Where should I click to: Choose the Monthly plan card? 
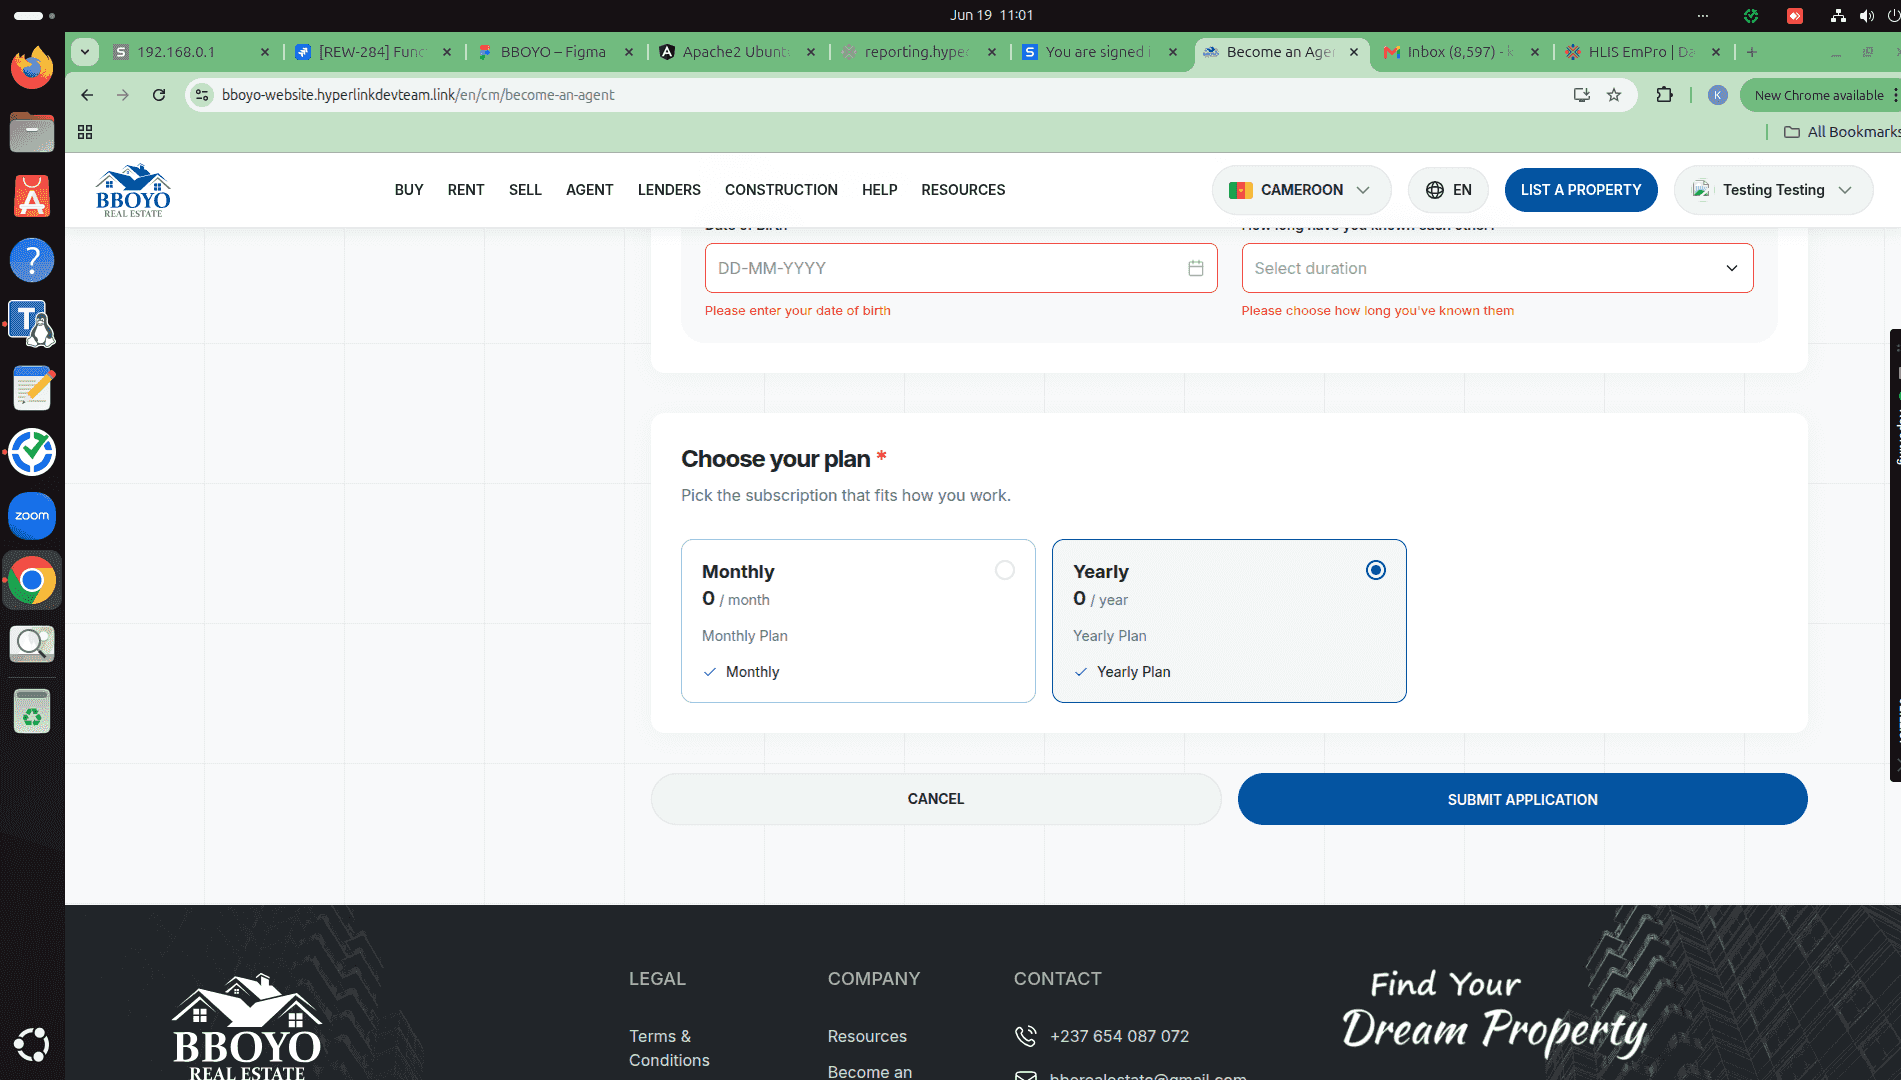click(x=858, y=621)
